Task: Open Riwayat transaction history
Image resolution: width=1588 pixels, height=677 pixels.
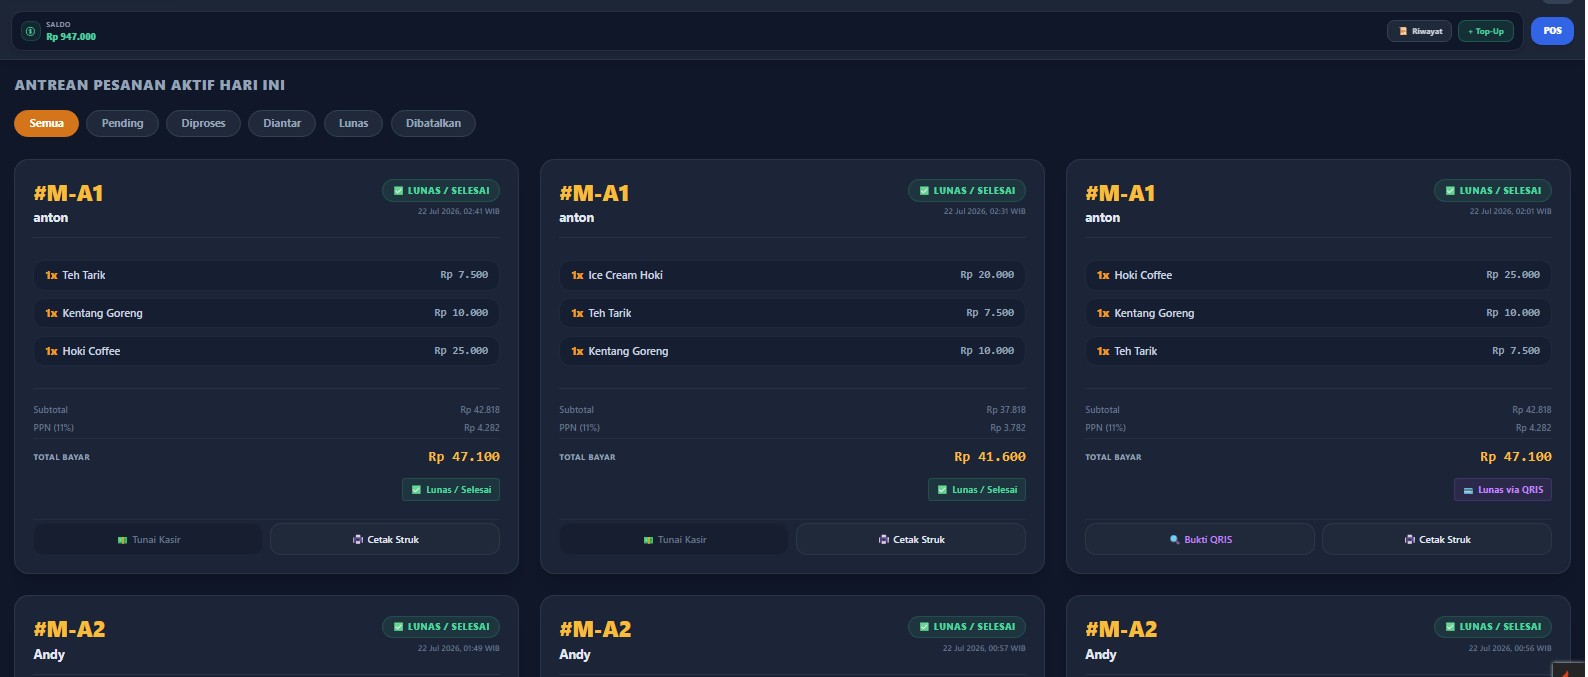Action: point(1419,31)
